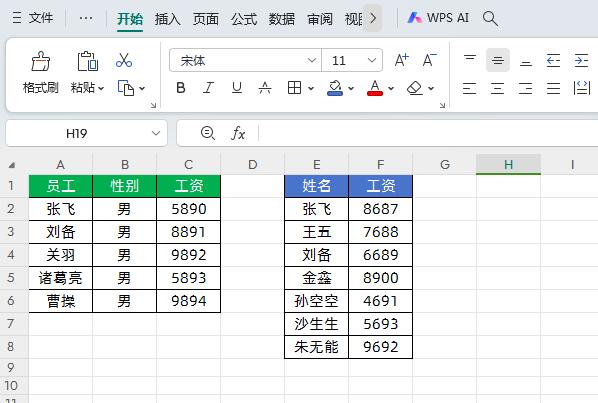This screenshot has height=403, width=598.
Task: Click the insert function fx icon
Action: pyautogui.click(x=238, y=133)
